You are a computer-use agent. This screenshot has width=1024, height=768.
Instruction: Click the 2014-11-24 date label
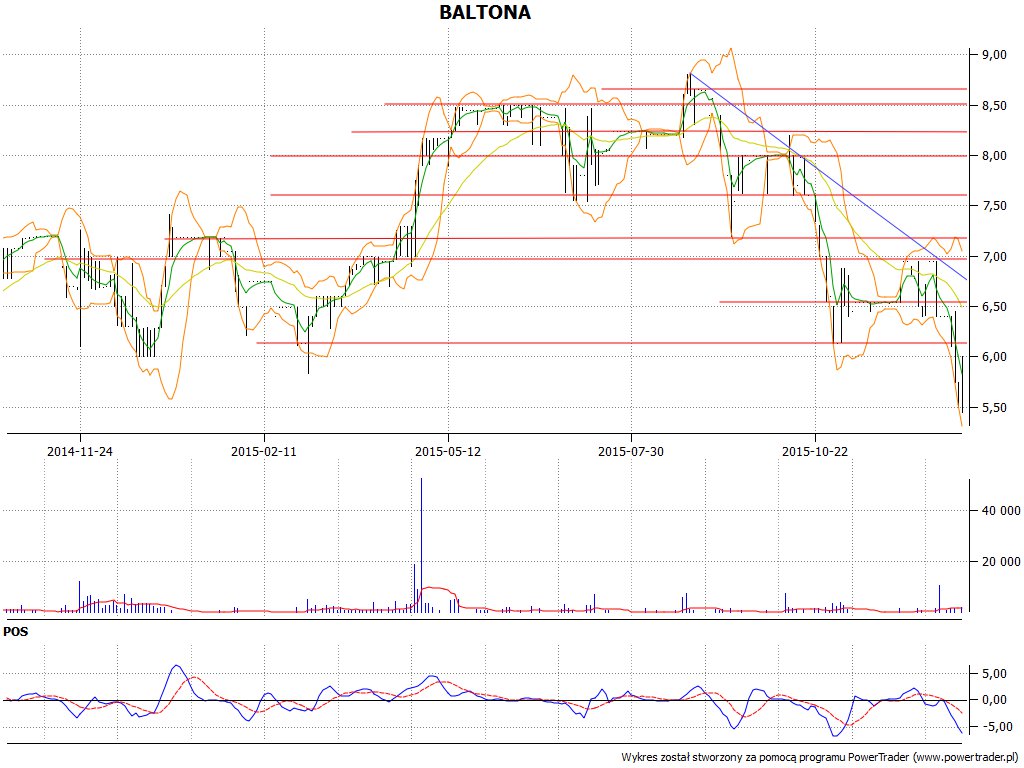point(80,451)
